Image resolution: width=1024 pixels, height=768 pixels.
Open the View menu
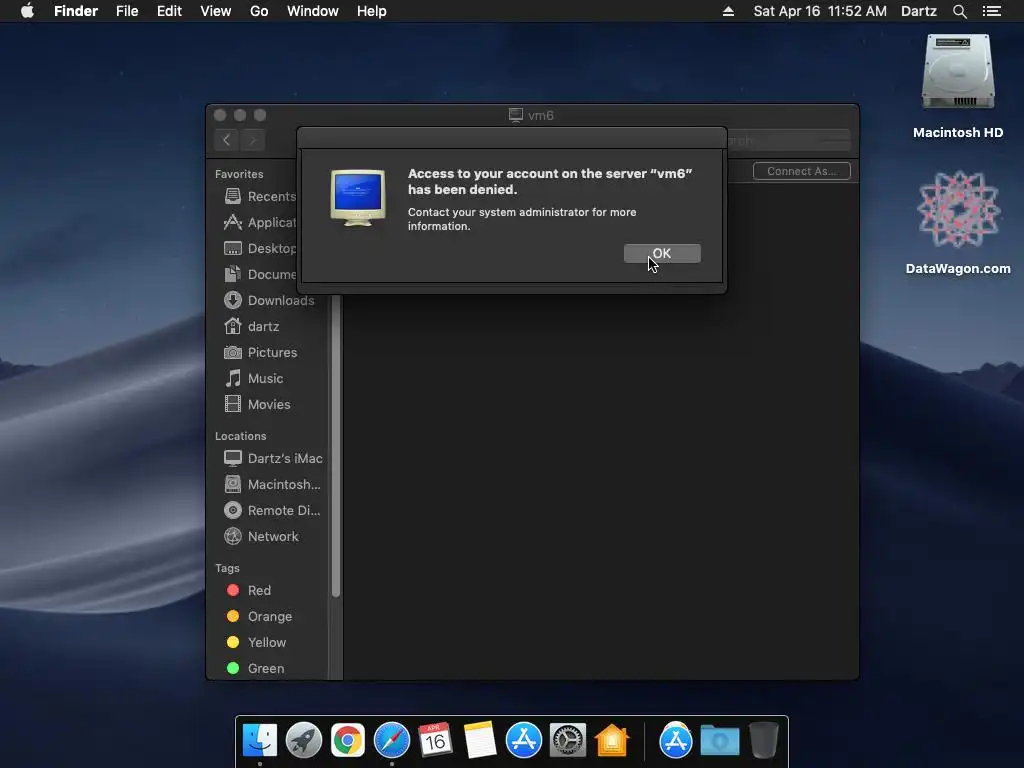216,11
